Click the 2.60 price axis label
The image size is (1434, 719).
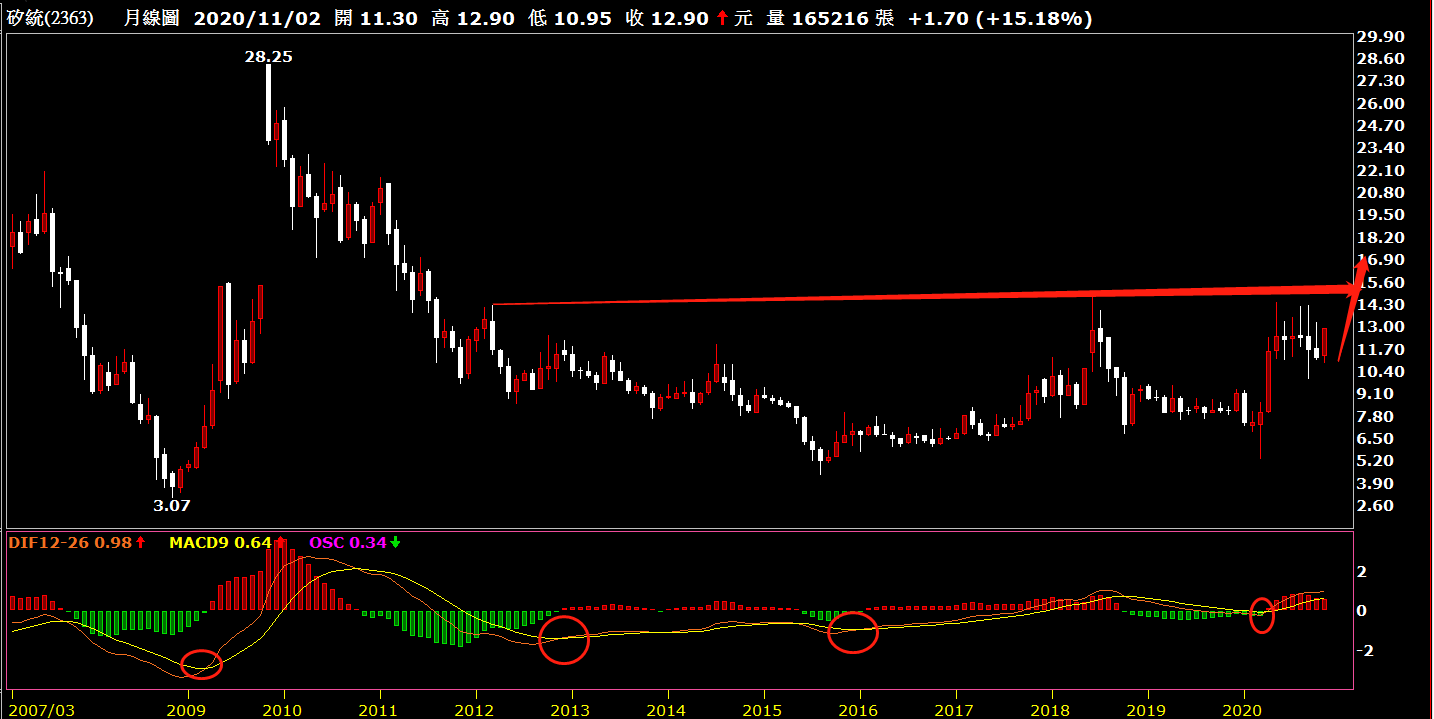(x=1378, y=505)
